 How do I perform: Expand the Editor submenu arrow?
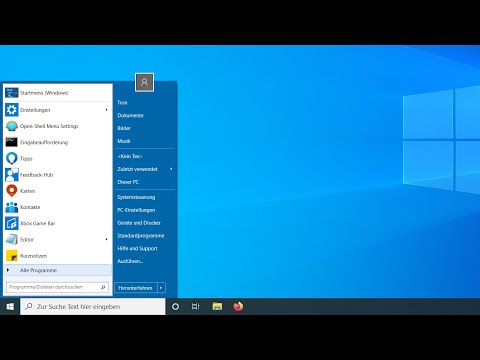(106, 239)
